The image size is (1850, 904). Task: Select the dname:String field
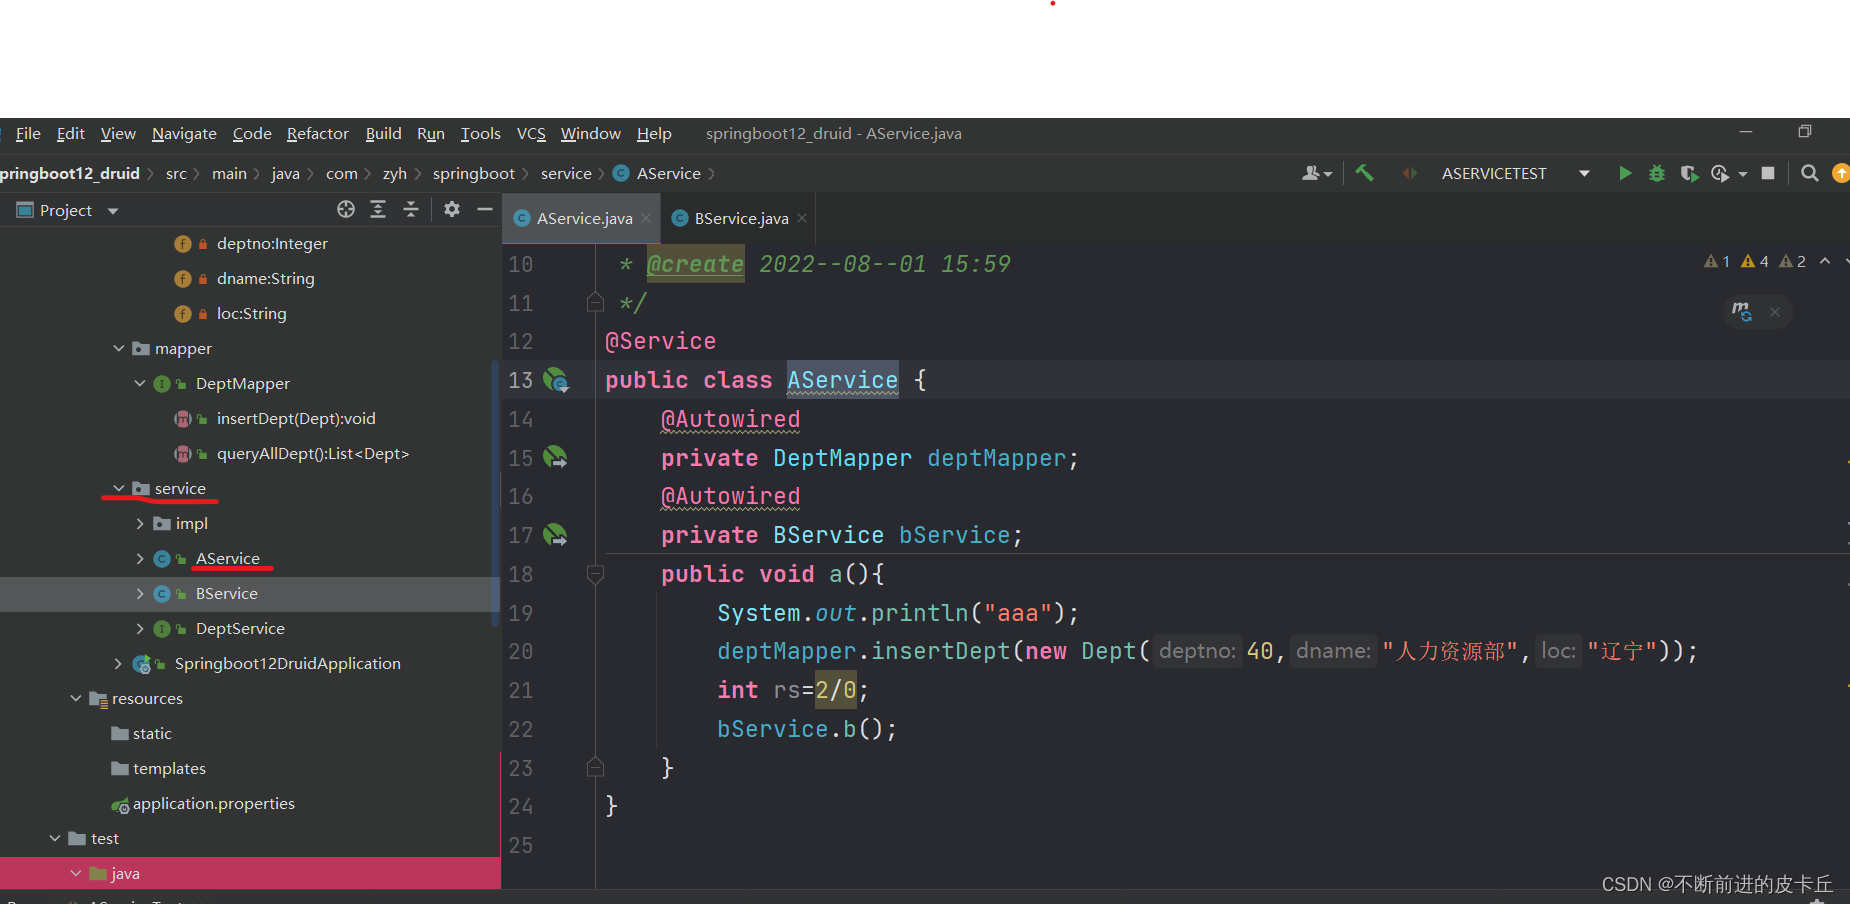coord(265,278)
